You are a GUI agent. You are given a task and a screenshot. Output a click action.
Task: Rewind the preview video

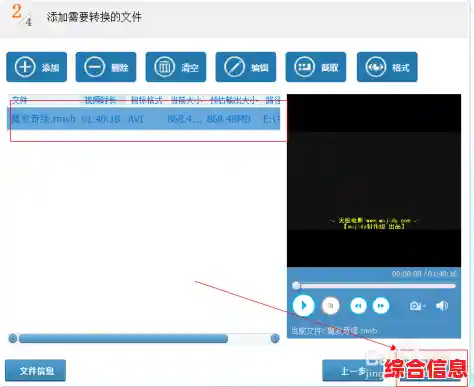(x=358, y=306)
